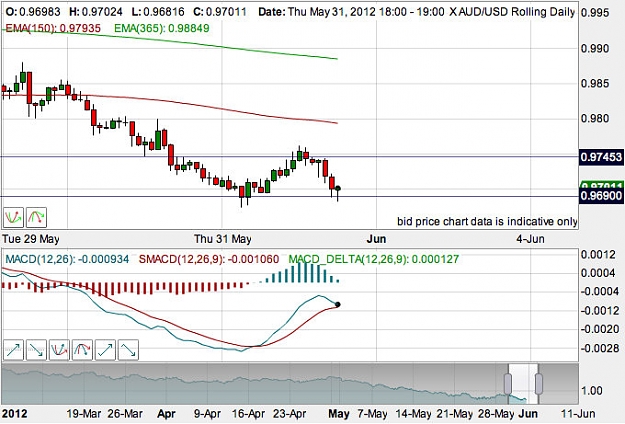The width and height of the screenshot is (625, 424).
Task: Click the 21-May navigator date label
Action: (x=454, y=414)
